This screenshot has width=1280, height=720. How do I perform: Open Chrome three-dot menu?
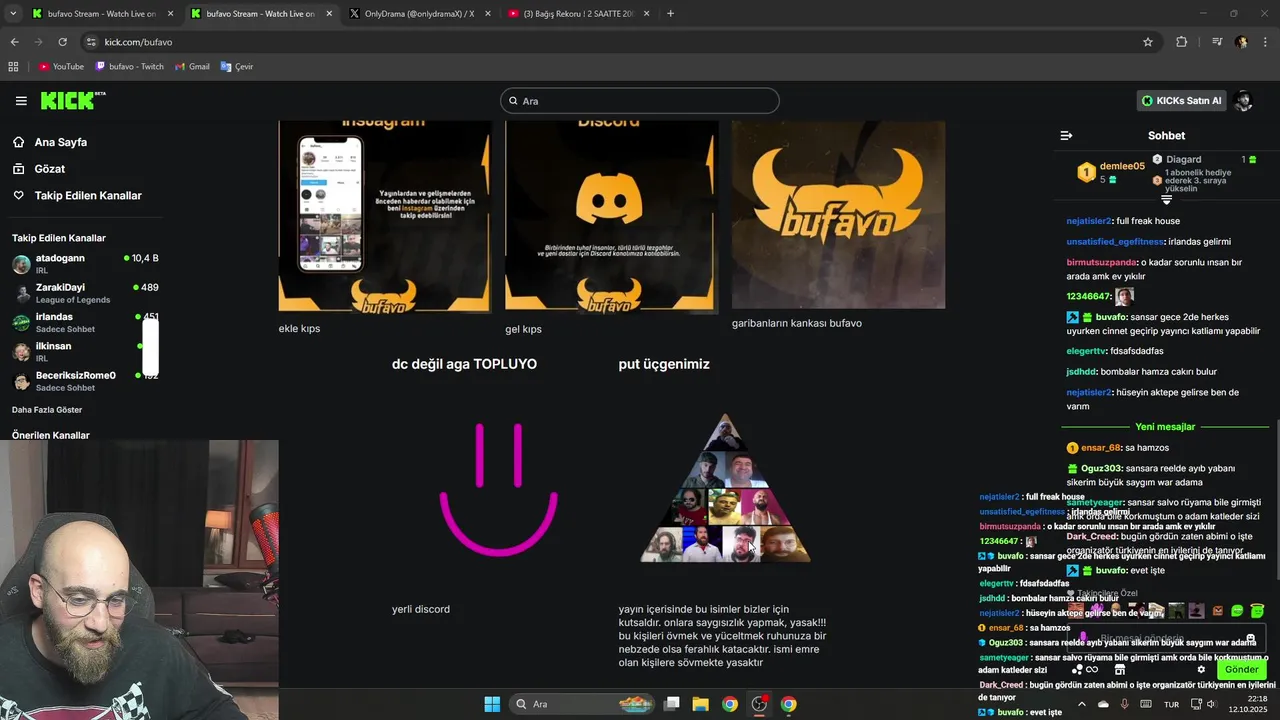pos(1266,42)
